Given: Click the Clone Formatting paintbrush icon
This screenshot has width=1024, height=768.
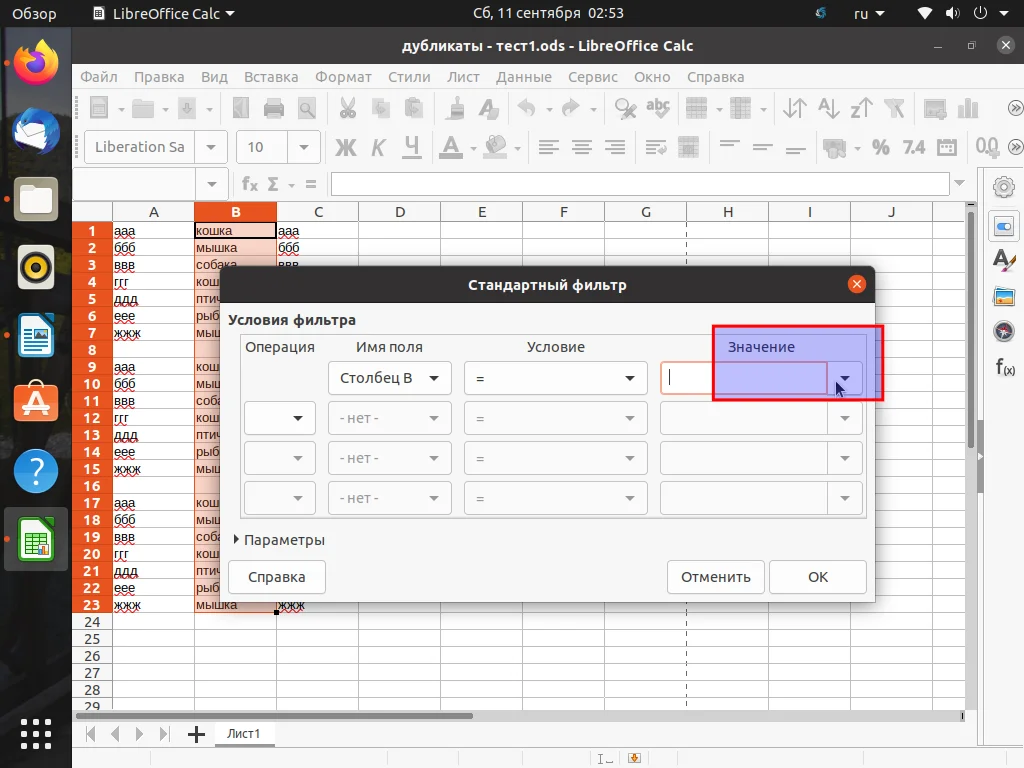Looking at the screenshot, I should 453,107.
